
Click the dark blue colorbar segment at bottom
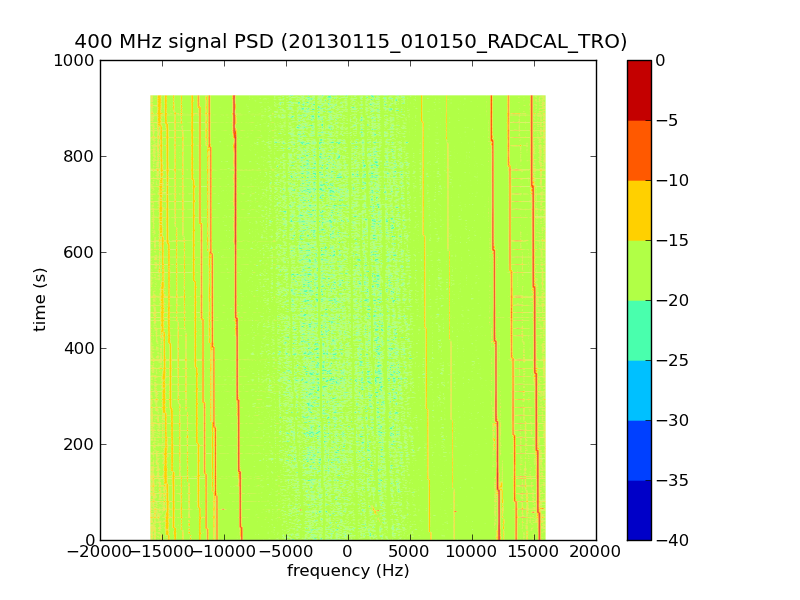[x=639, y=510]
